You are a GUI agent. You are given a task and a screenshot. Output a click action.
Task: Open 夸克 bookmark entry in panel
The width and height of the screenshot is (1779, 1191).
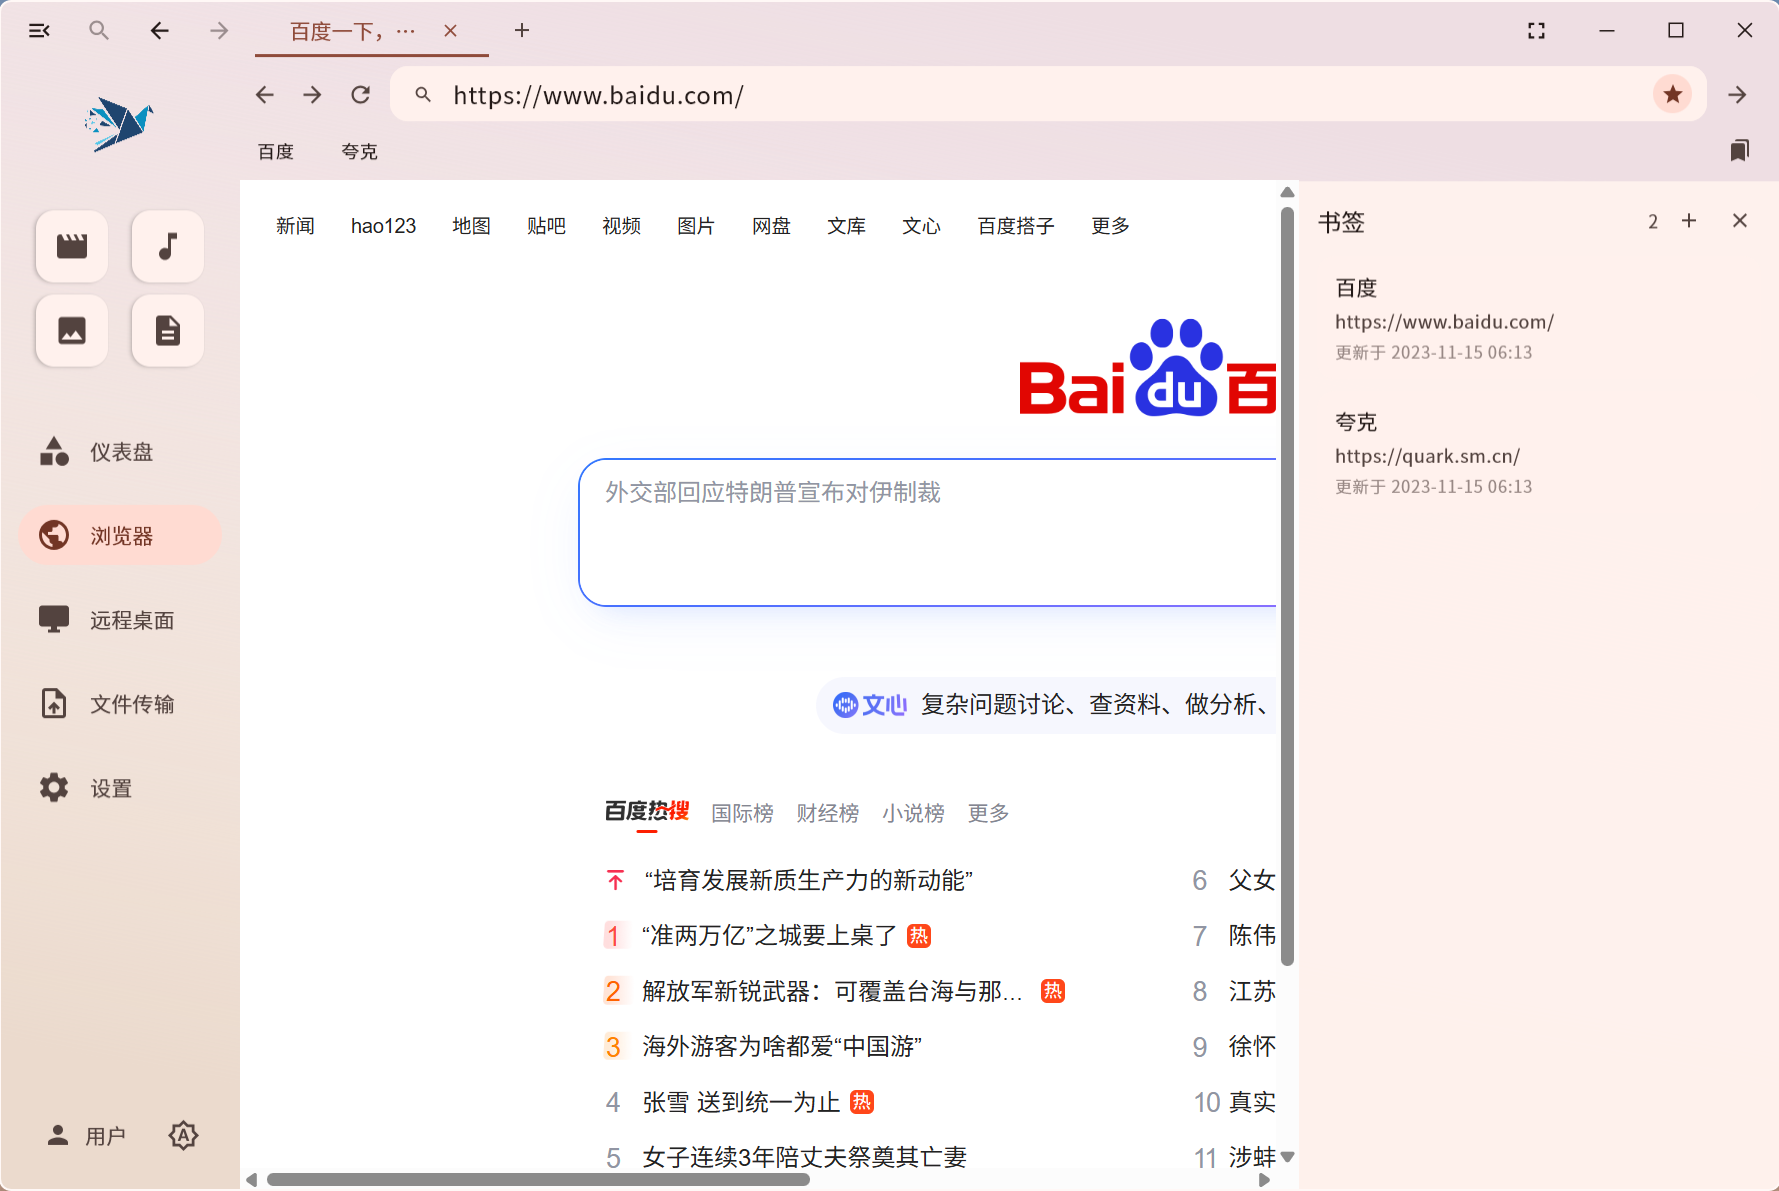pos(1538,453)
